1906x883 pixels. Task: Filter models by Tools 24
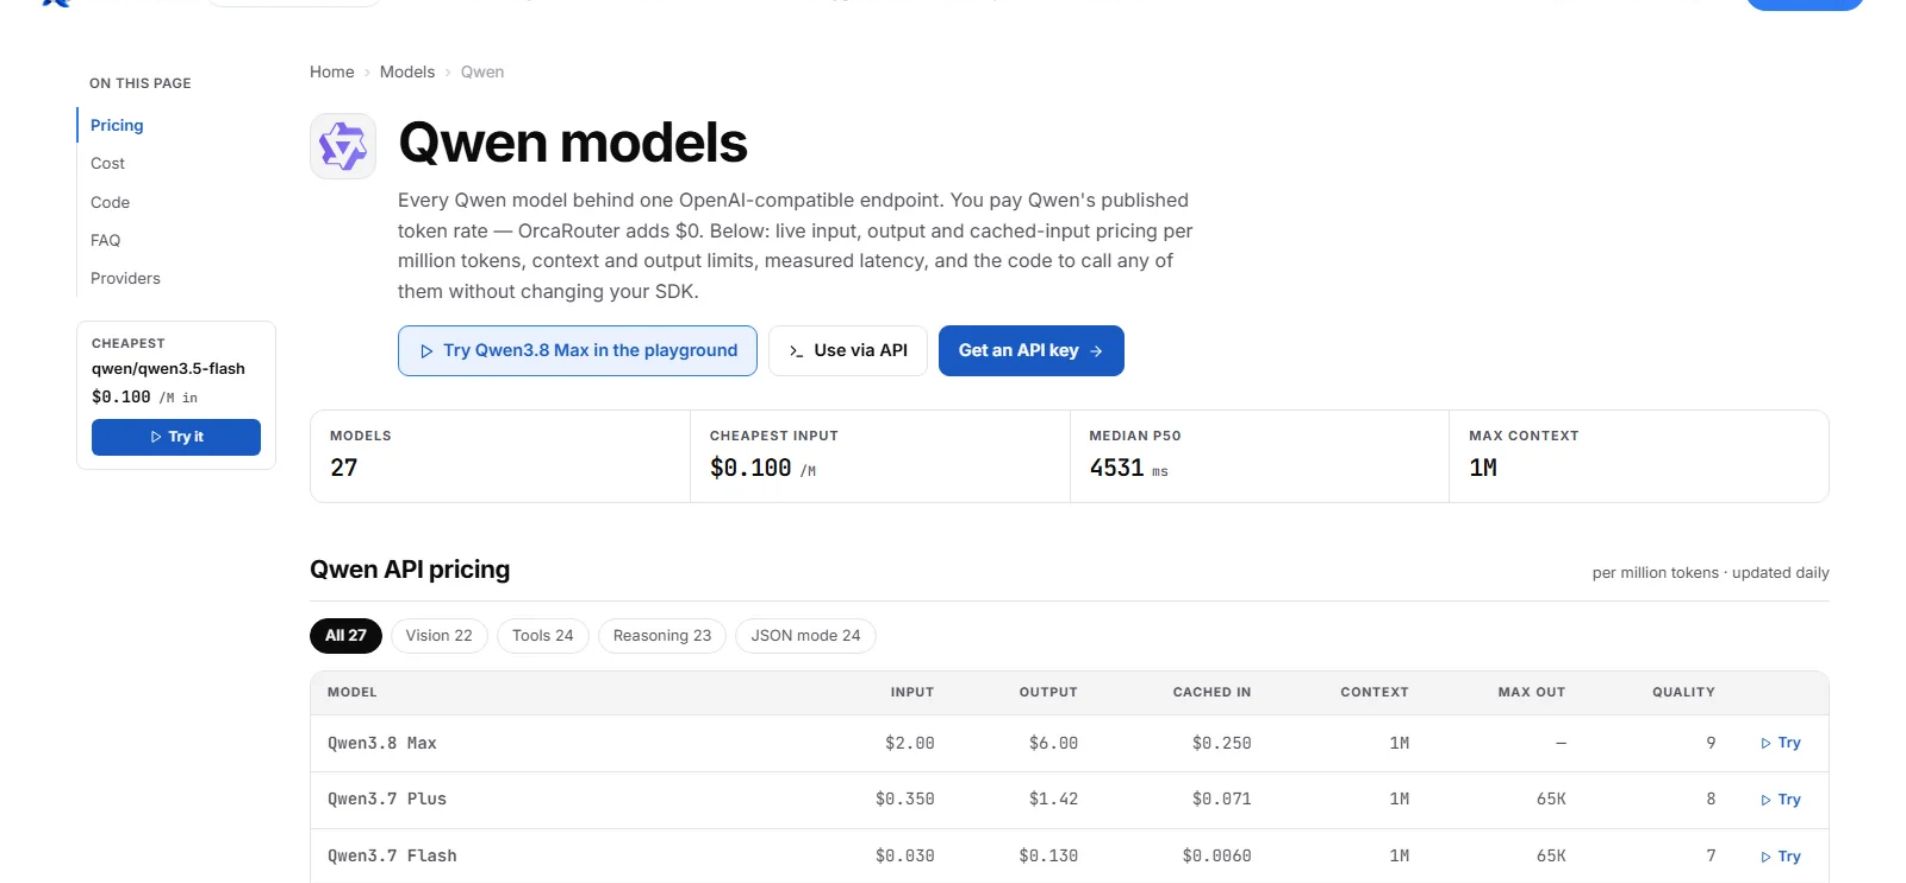click(543, 636)
